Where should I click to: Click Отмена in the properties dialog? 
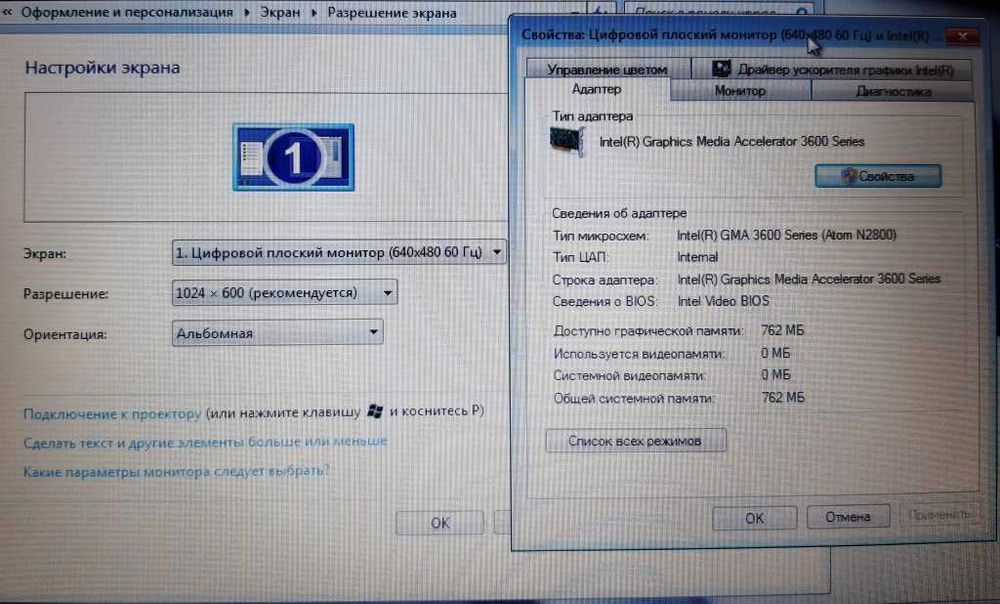click(x=848, y=517)
